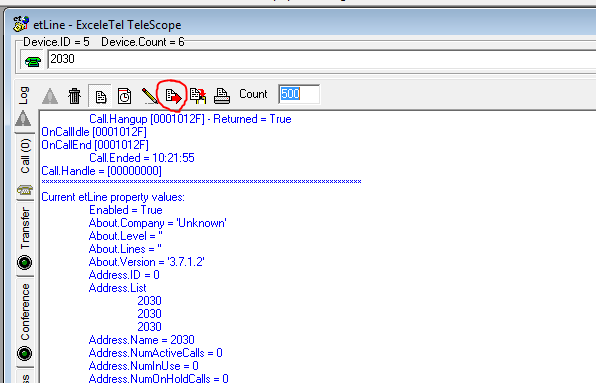The image size is (596, 383).
Task: Click the 'Device.Count = 6' label
Action: [x=143, y=42]
